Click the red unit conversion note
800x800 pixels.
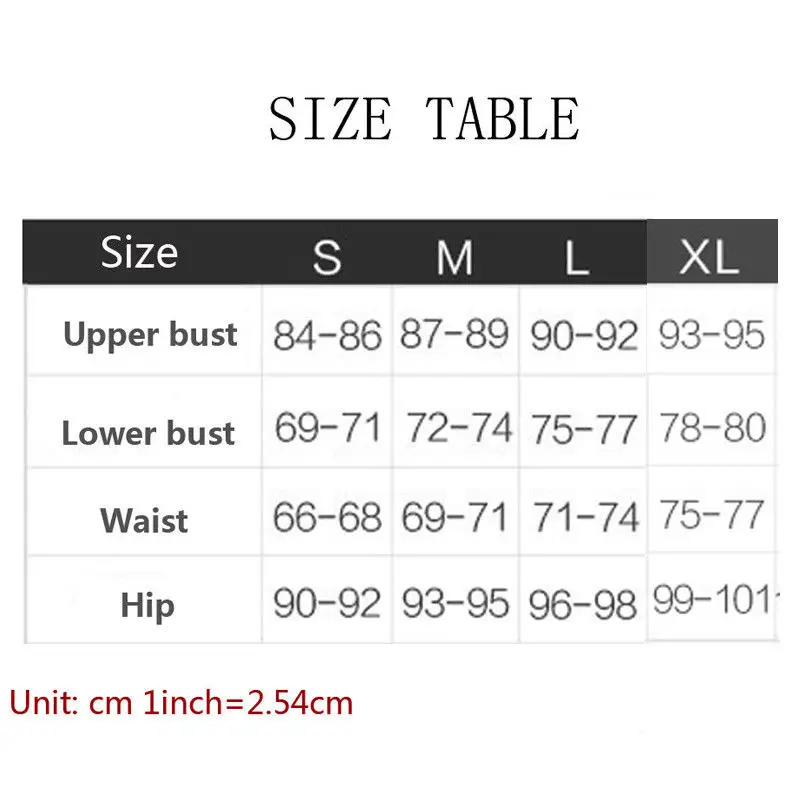(181, 703)
